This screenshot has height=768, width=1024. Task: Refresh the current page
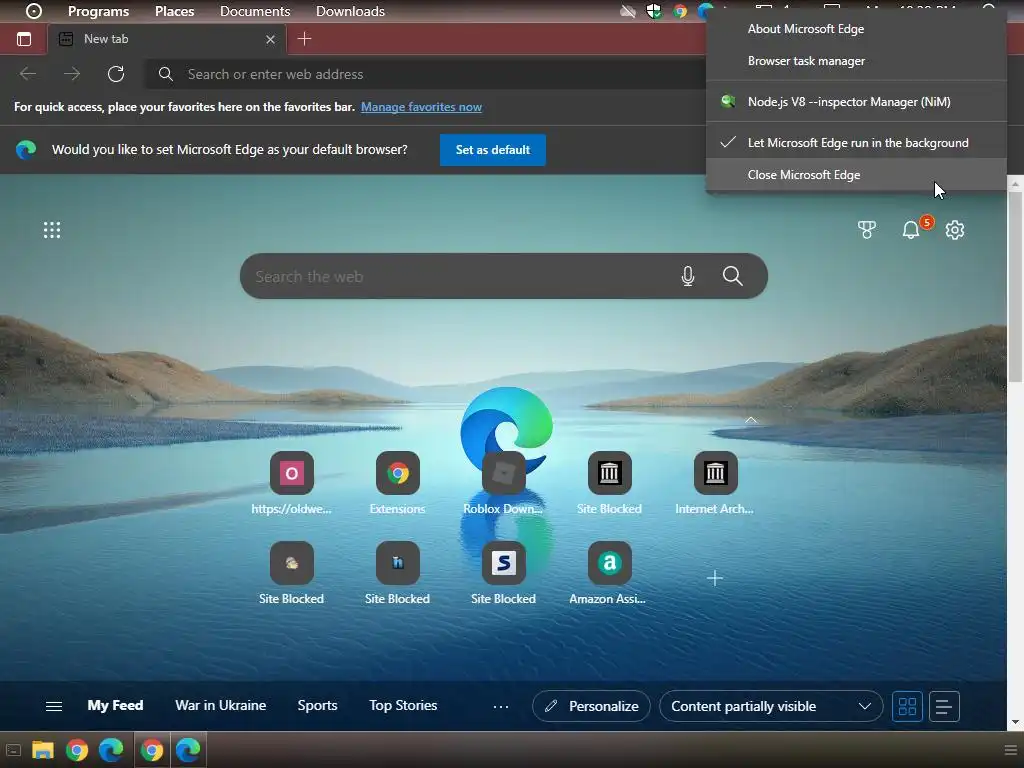[x=116, y=74]
